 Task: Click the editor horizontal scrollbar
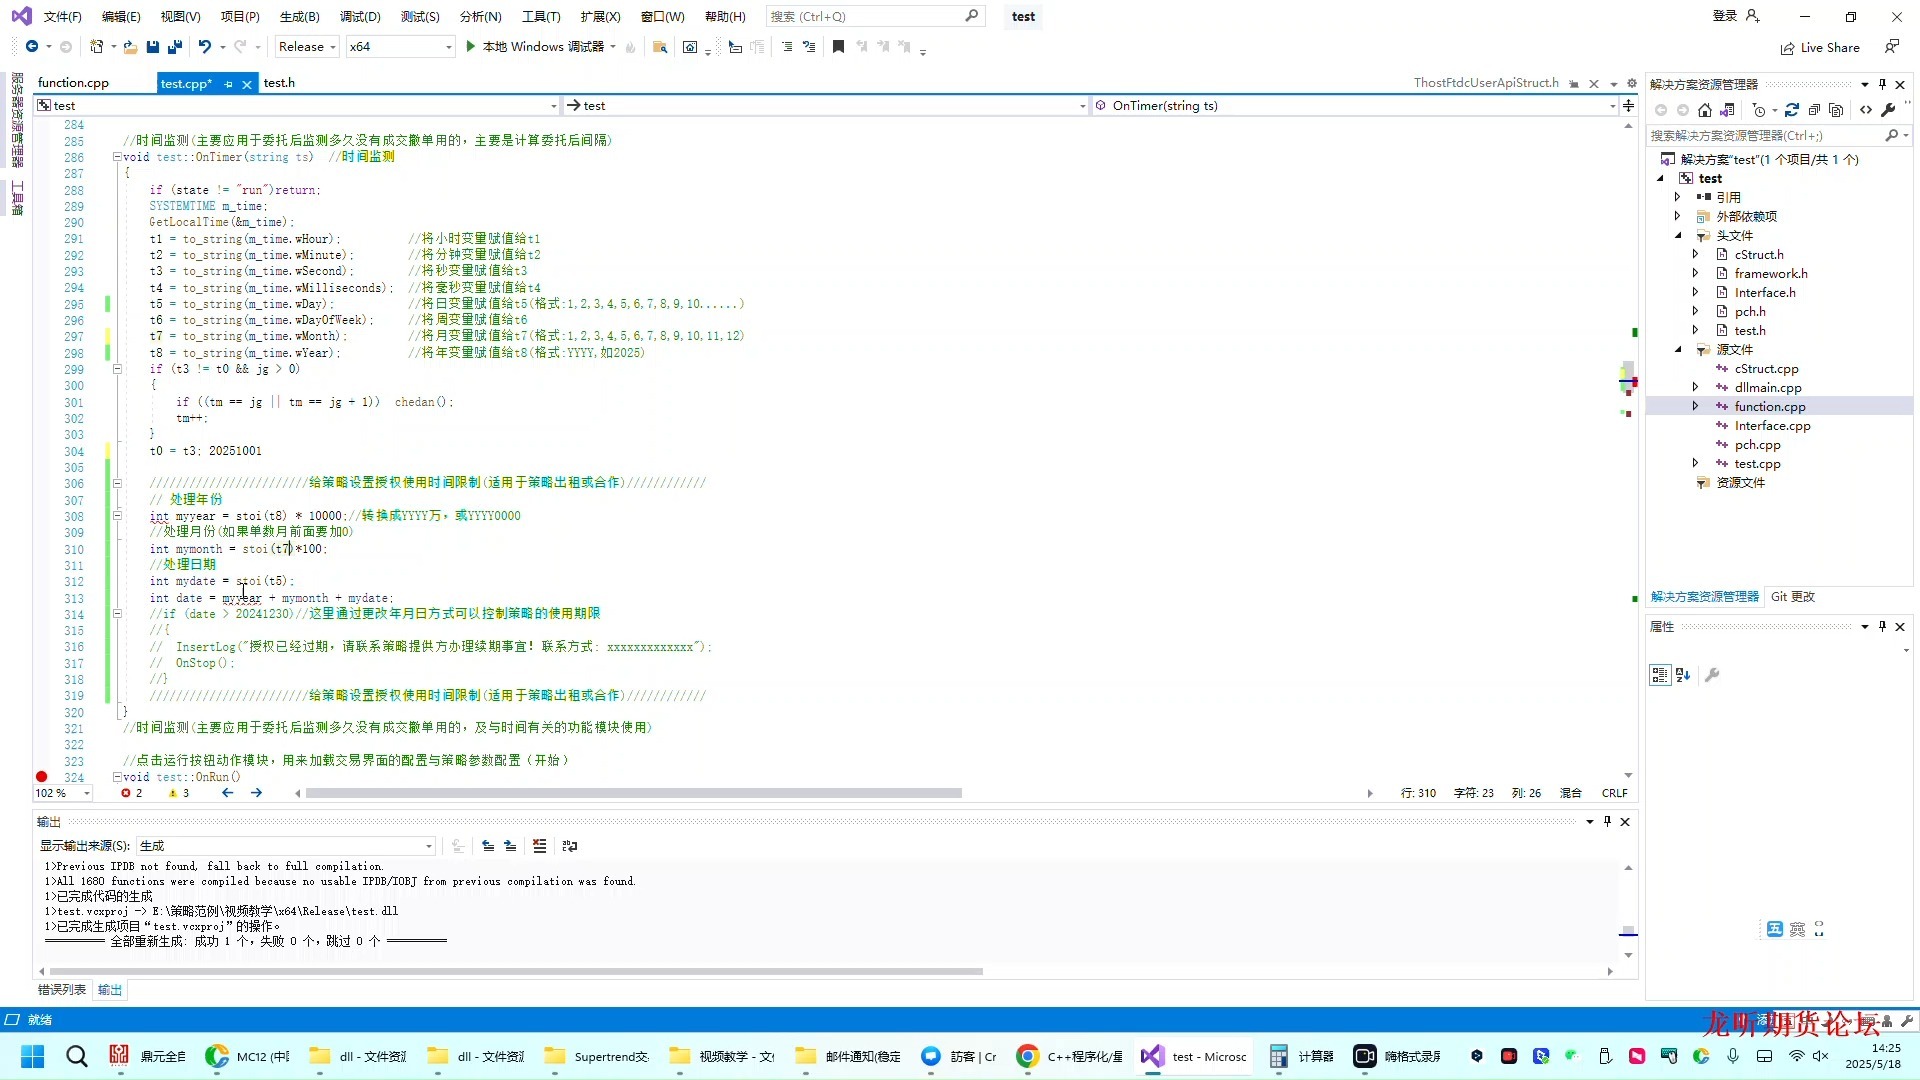pyautogui.click(x=633, y=793)
